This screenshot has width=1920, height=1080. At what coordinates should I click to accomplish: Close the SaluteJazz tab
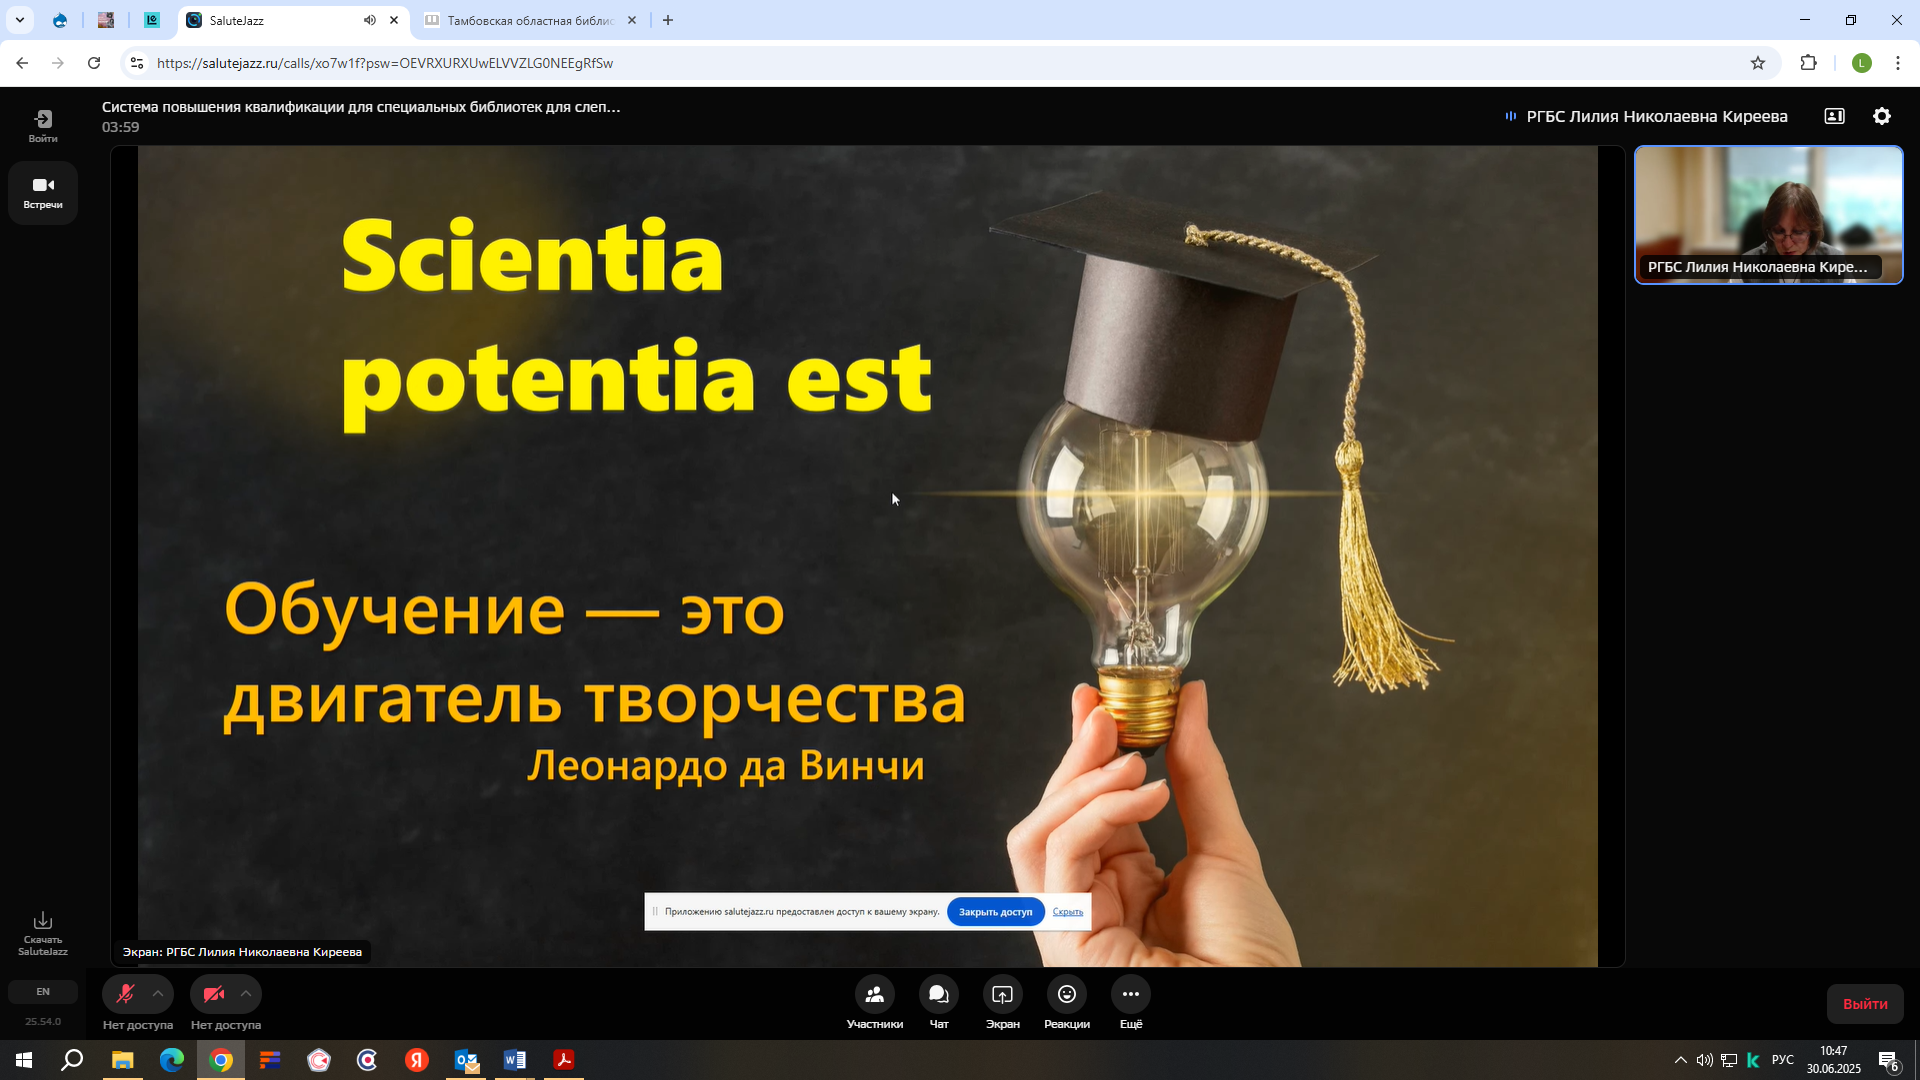pyautogui.click(x=394, y=20)
